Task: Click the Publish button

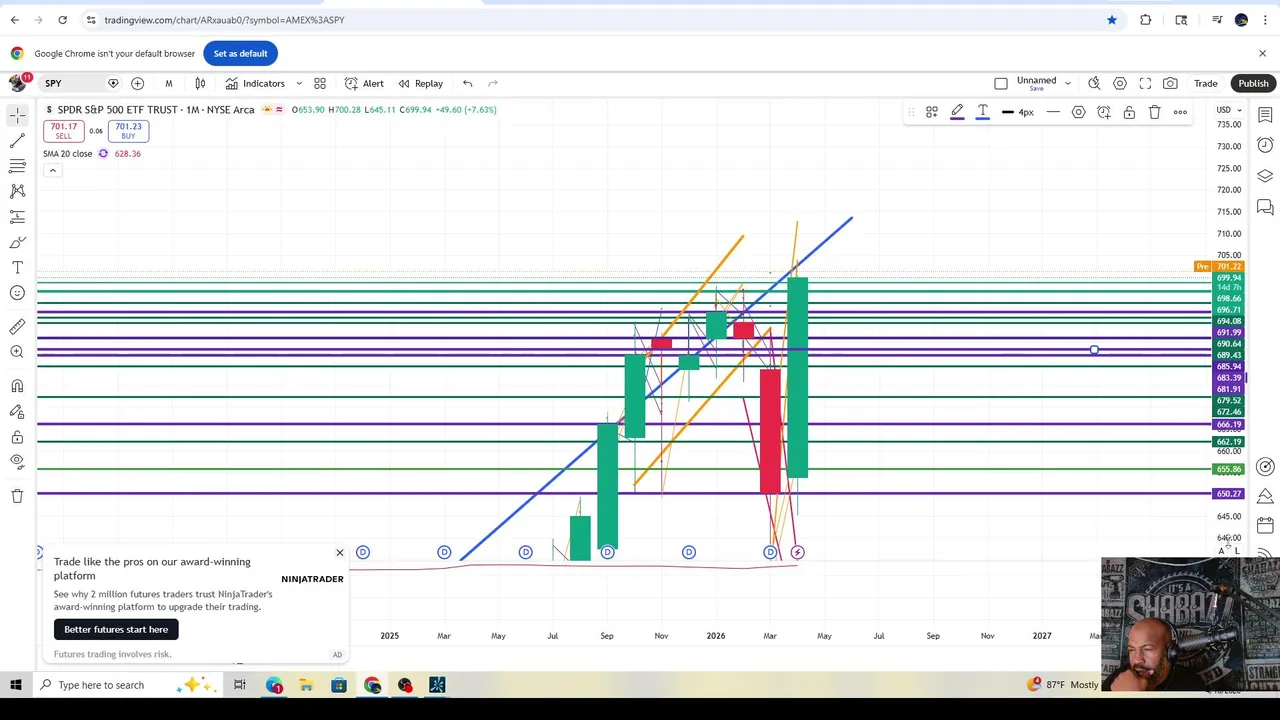Action: click(1253, 83)
